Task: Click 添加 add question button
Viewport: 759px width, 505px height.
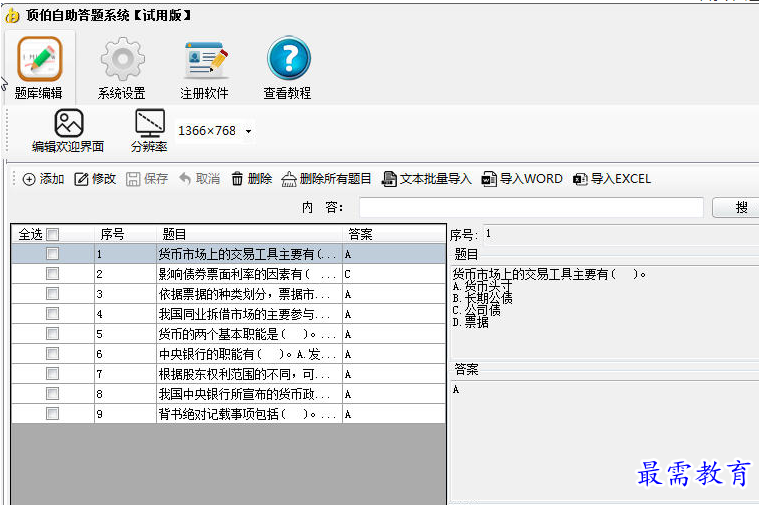Action: [44, 179]
